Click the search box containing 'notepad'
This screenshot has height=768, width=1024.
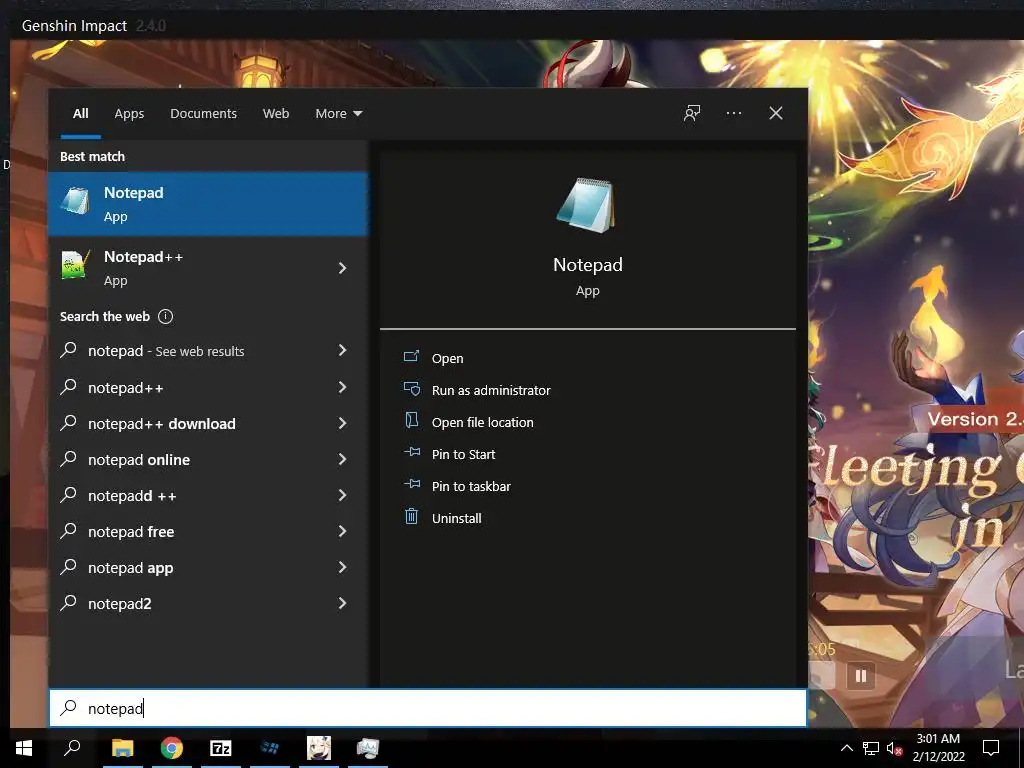(428, 709)
